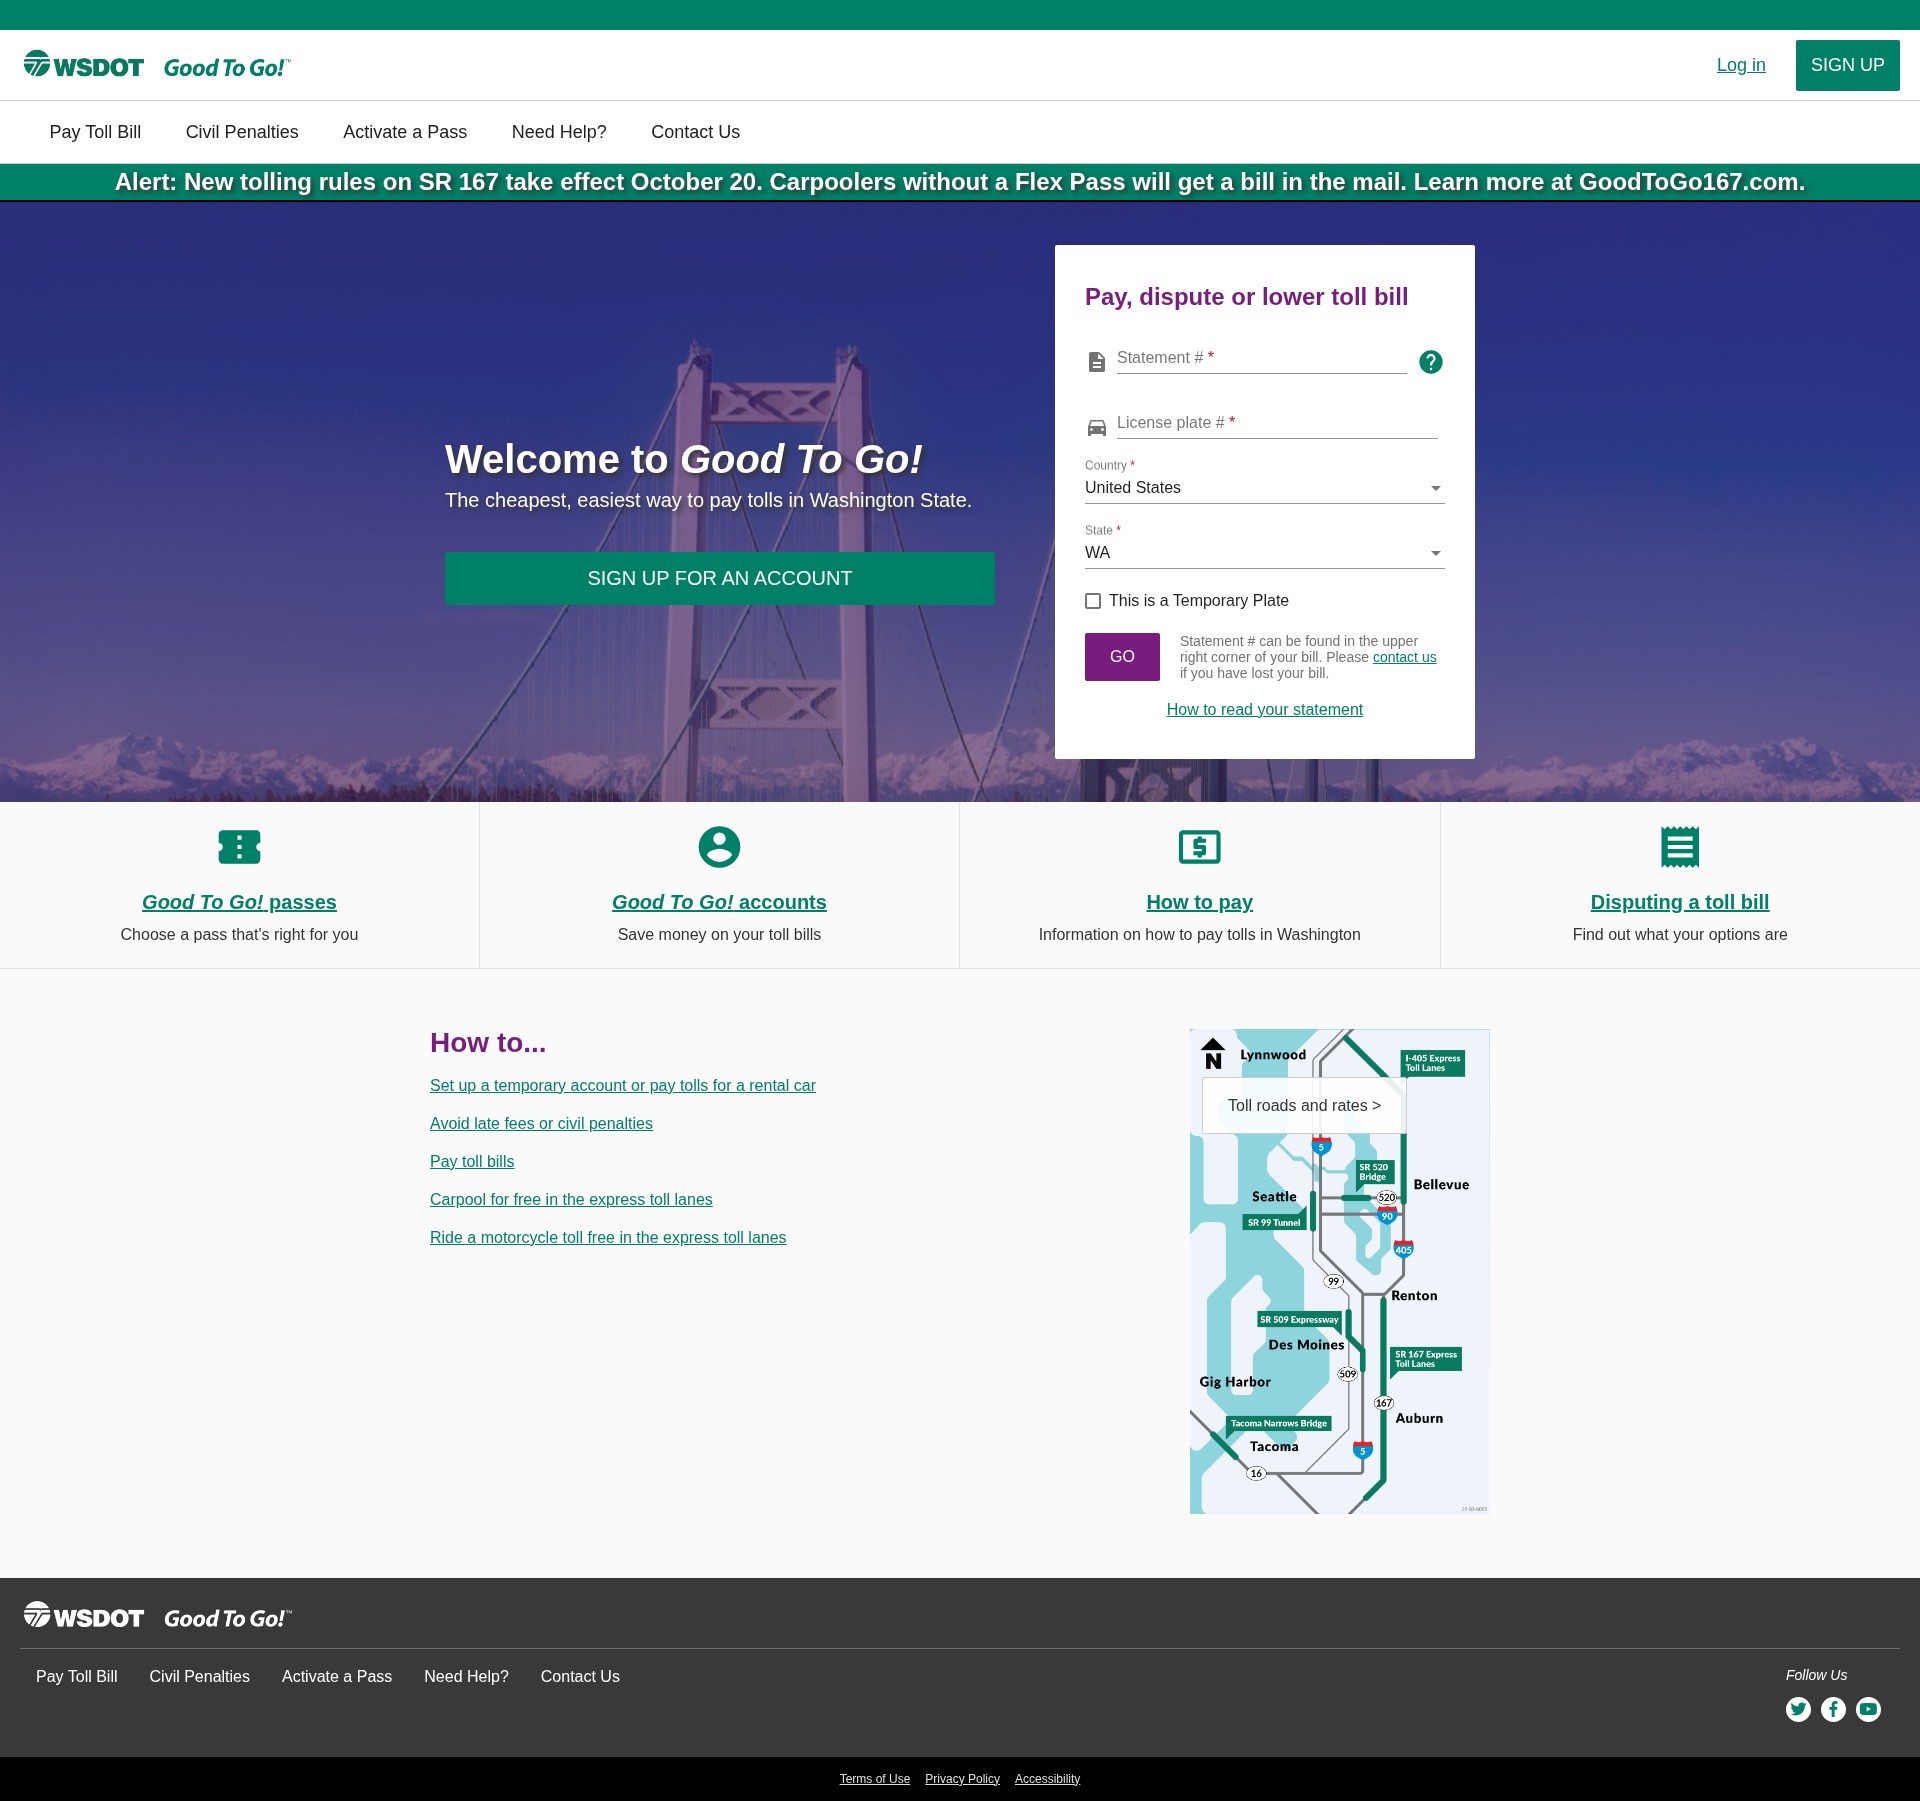Click Activate a Pass in the footer menu
The width and height of the screenshot is (1920, 1801).
pyautogui.click(x=337, y=1676)
